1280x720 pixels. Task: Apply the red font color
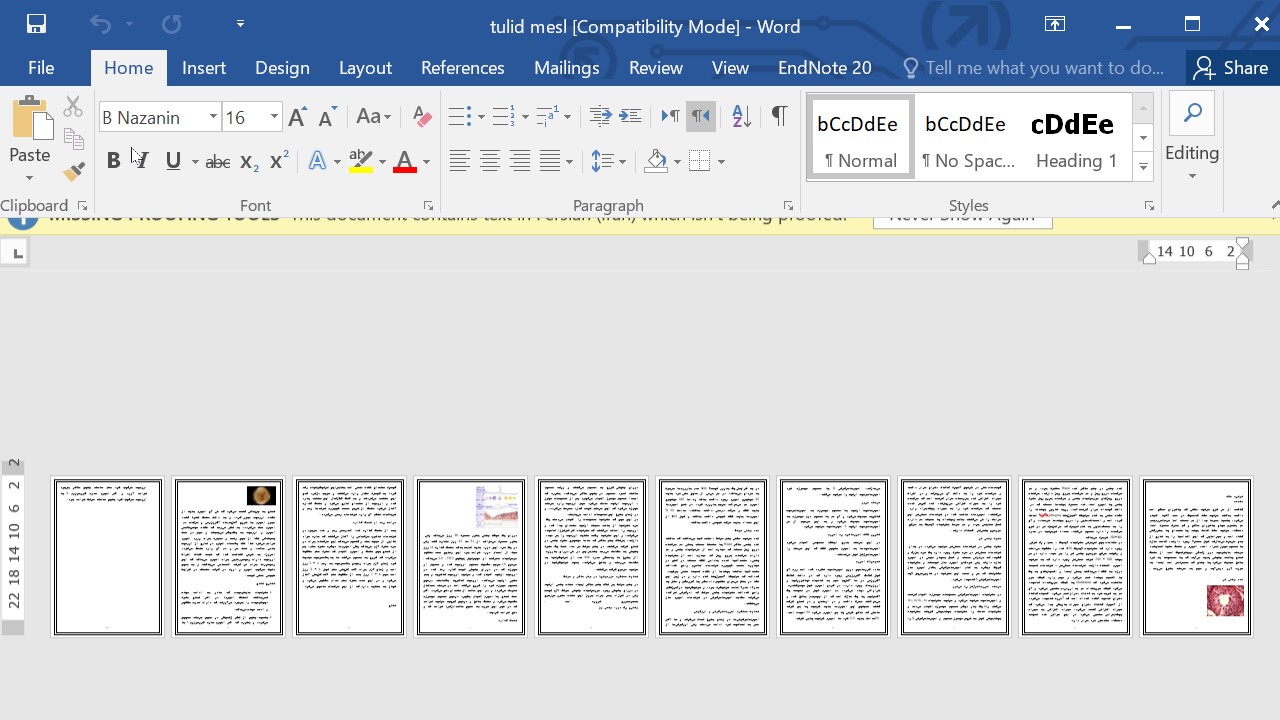coord(405,161)
